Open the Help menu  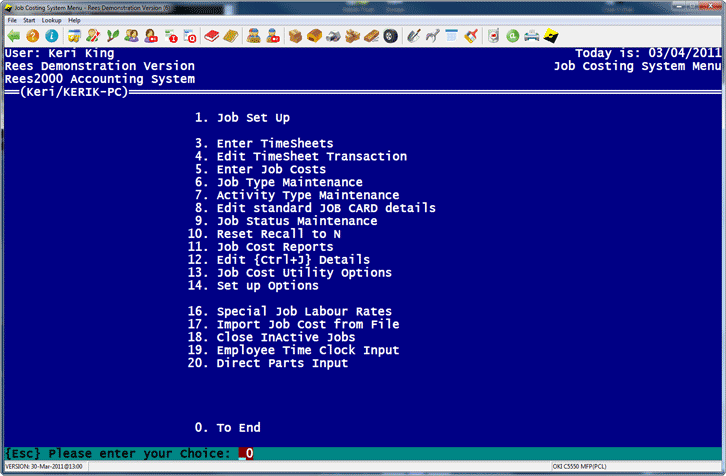74,20
